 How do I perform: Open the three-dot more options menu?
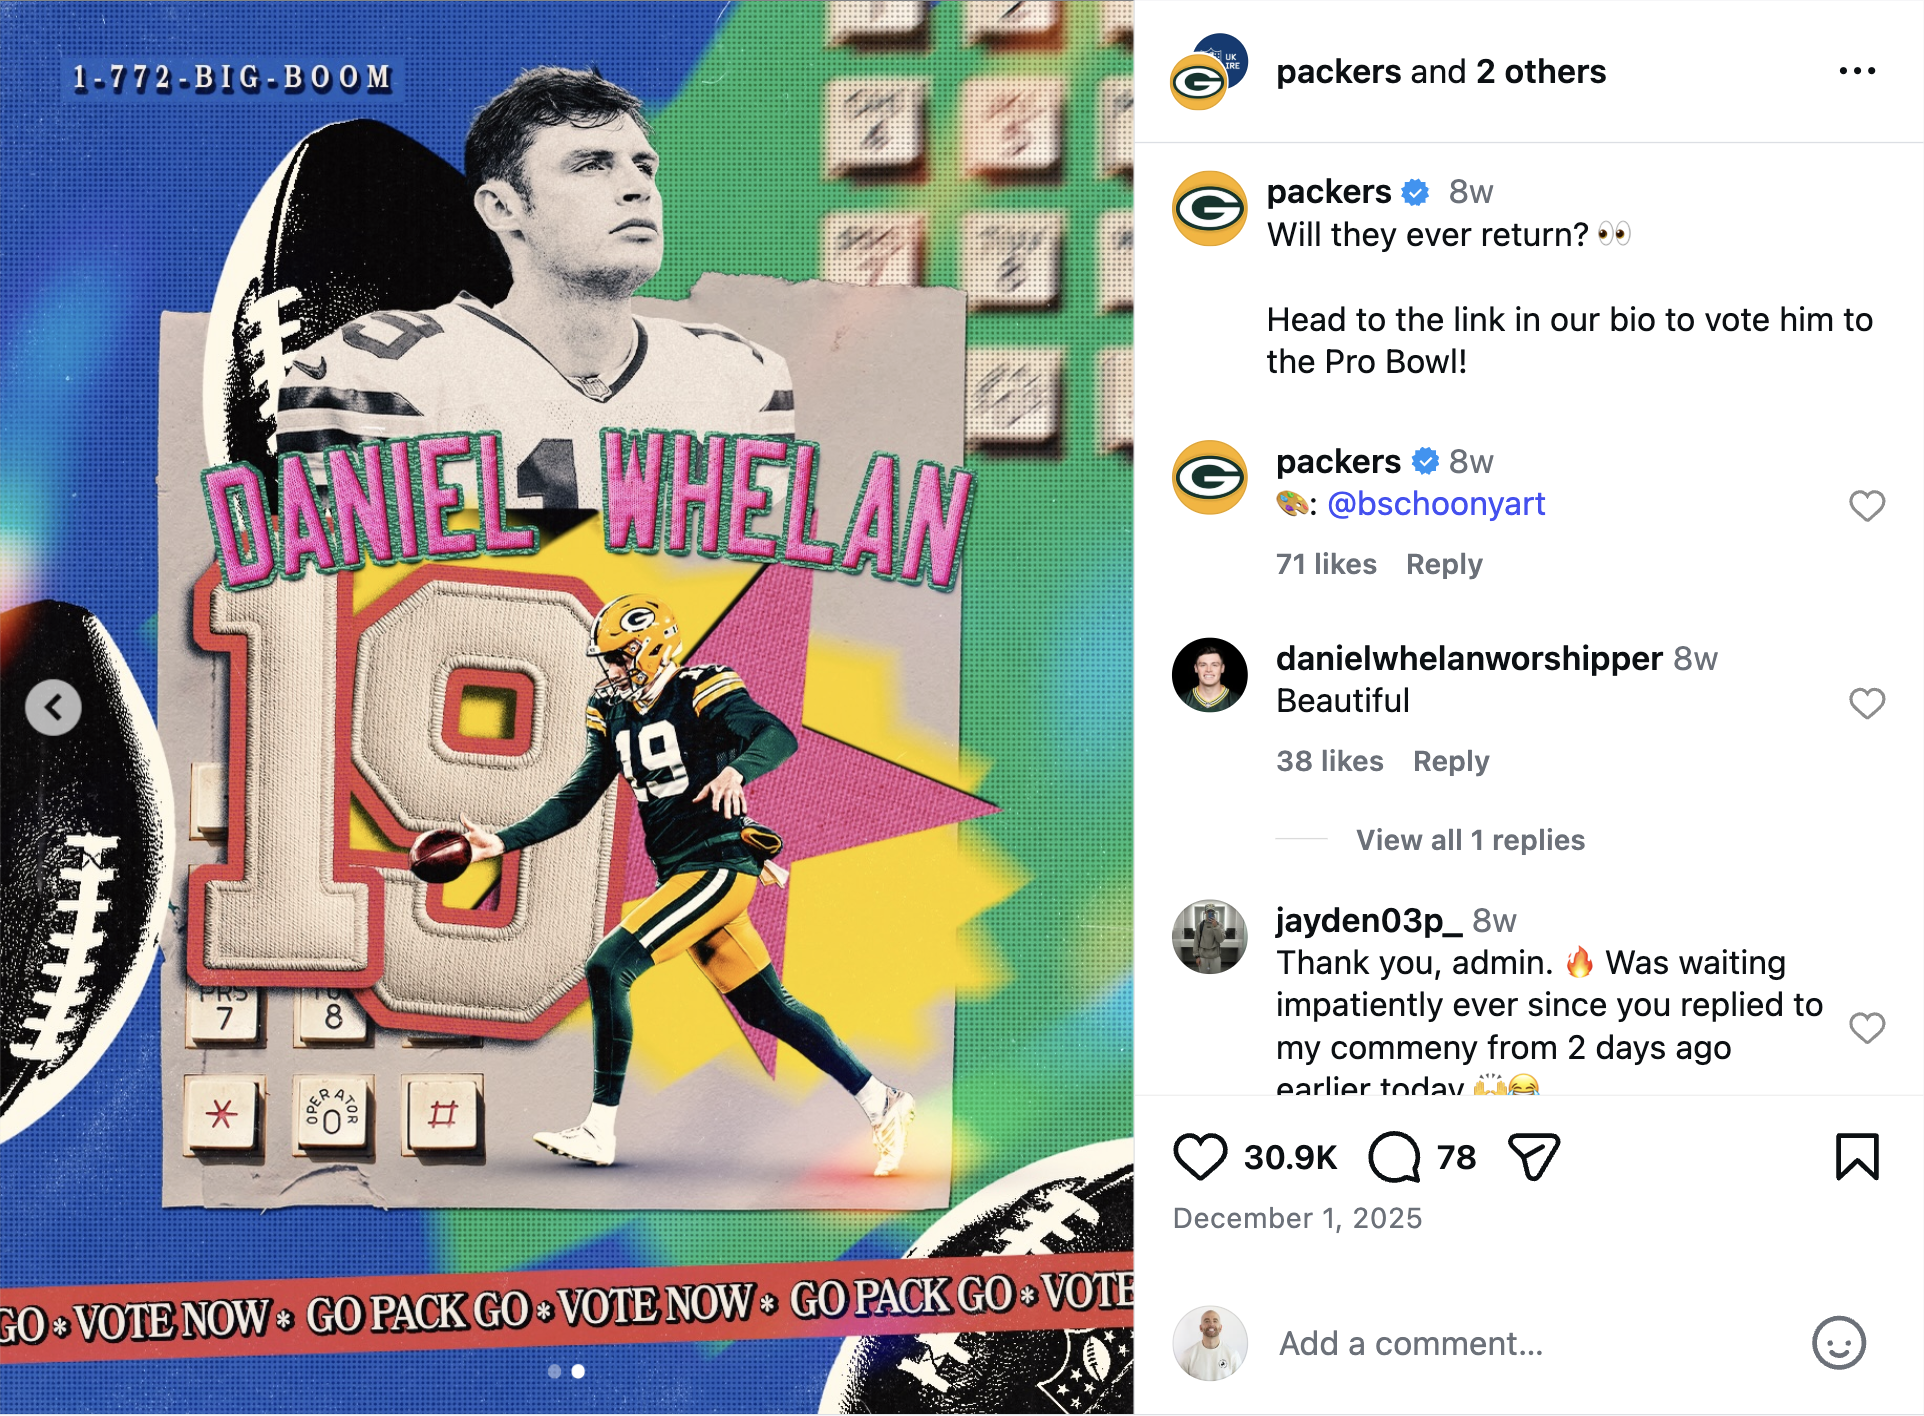tap(1857, 71)
